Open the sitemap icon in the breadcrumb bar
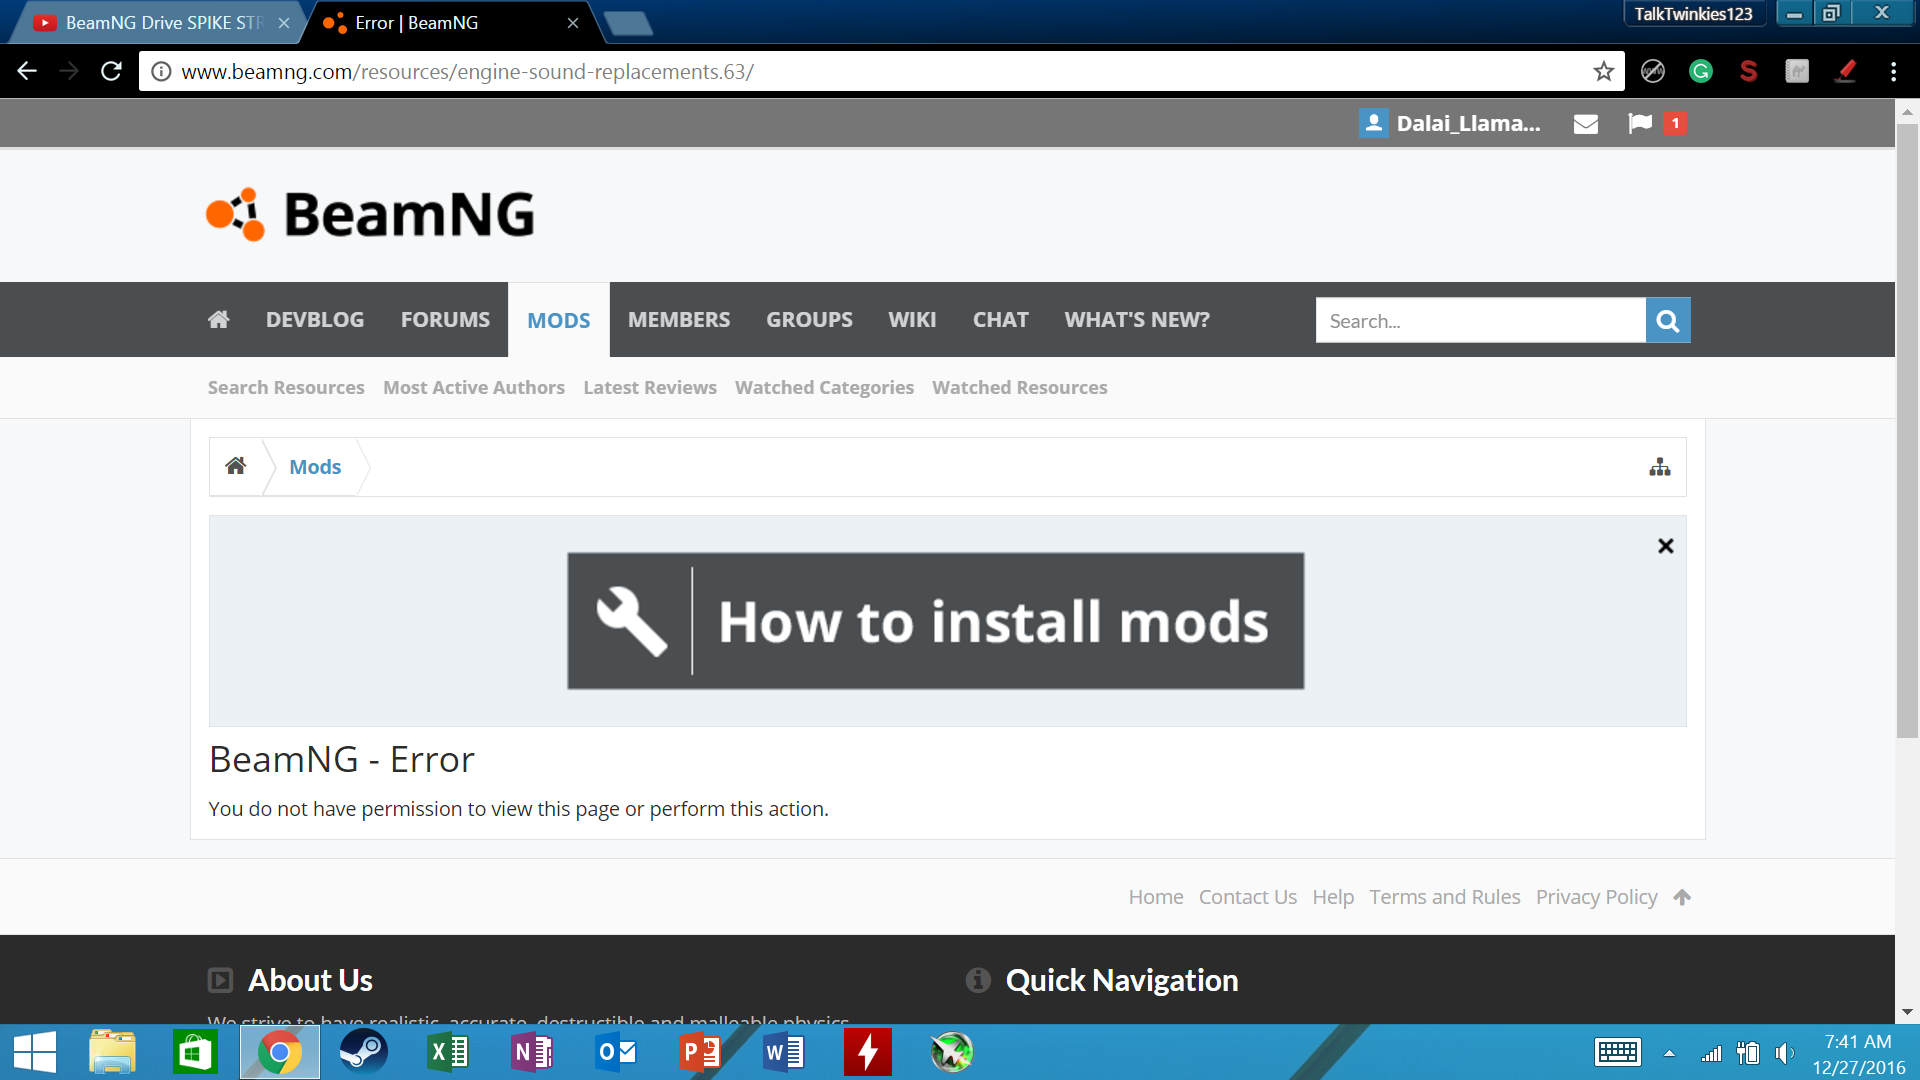This screenshot has height=1080, width=1920. pyautogui.click(x=1660, y=467)
